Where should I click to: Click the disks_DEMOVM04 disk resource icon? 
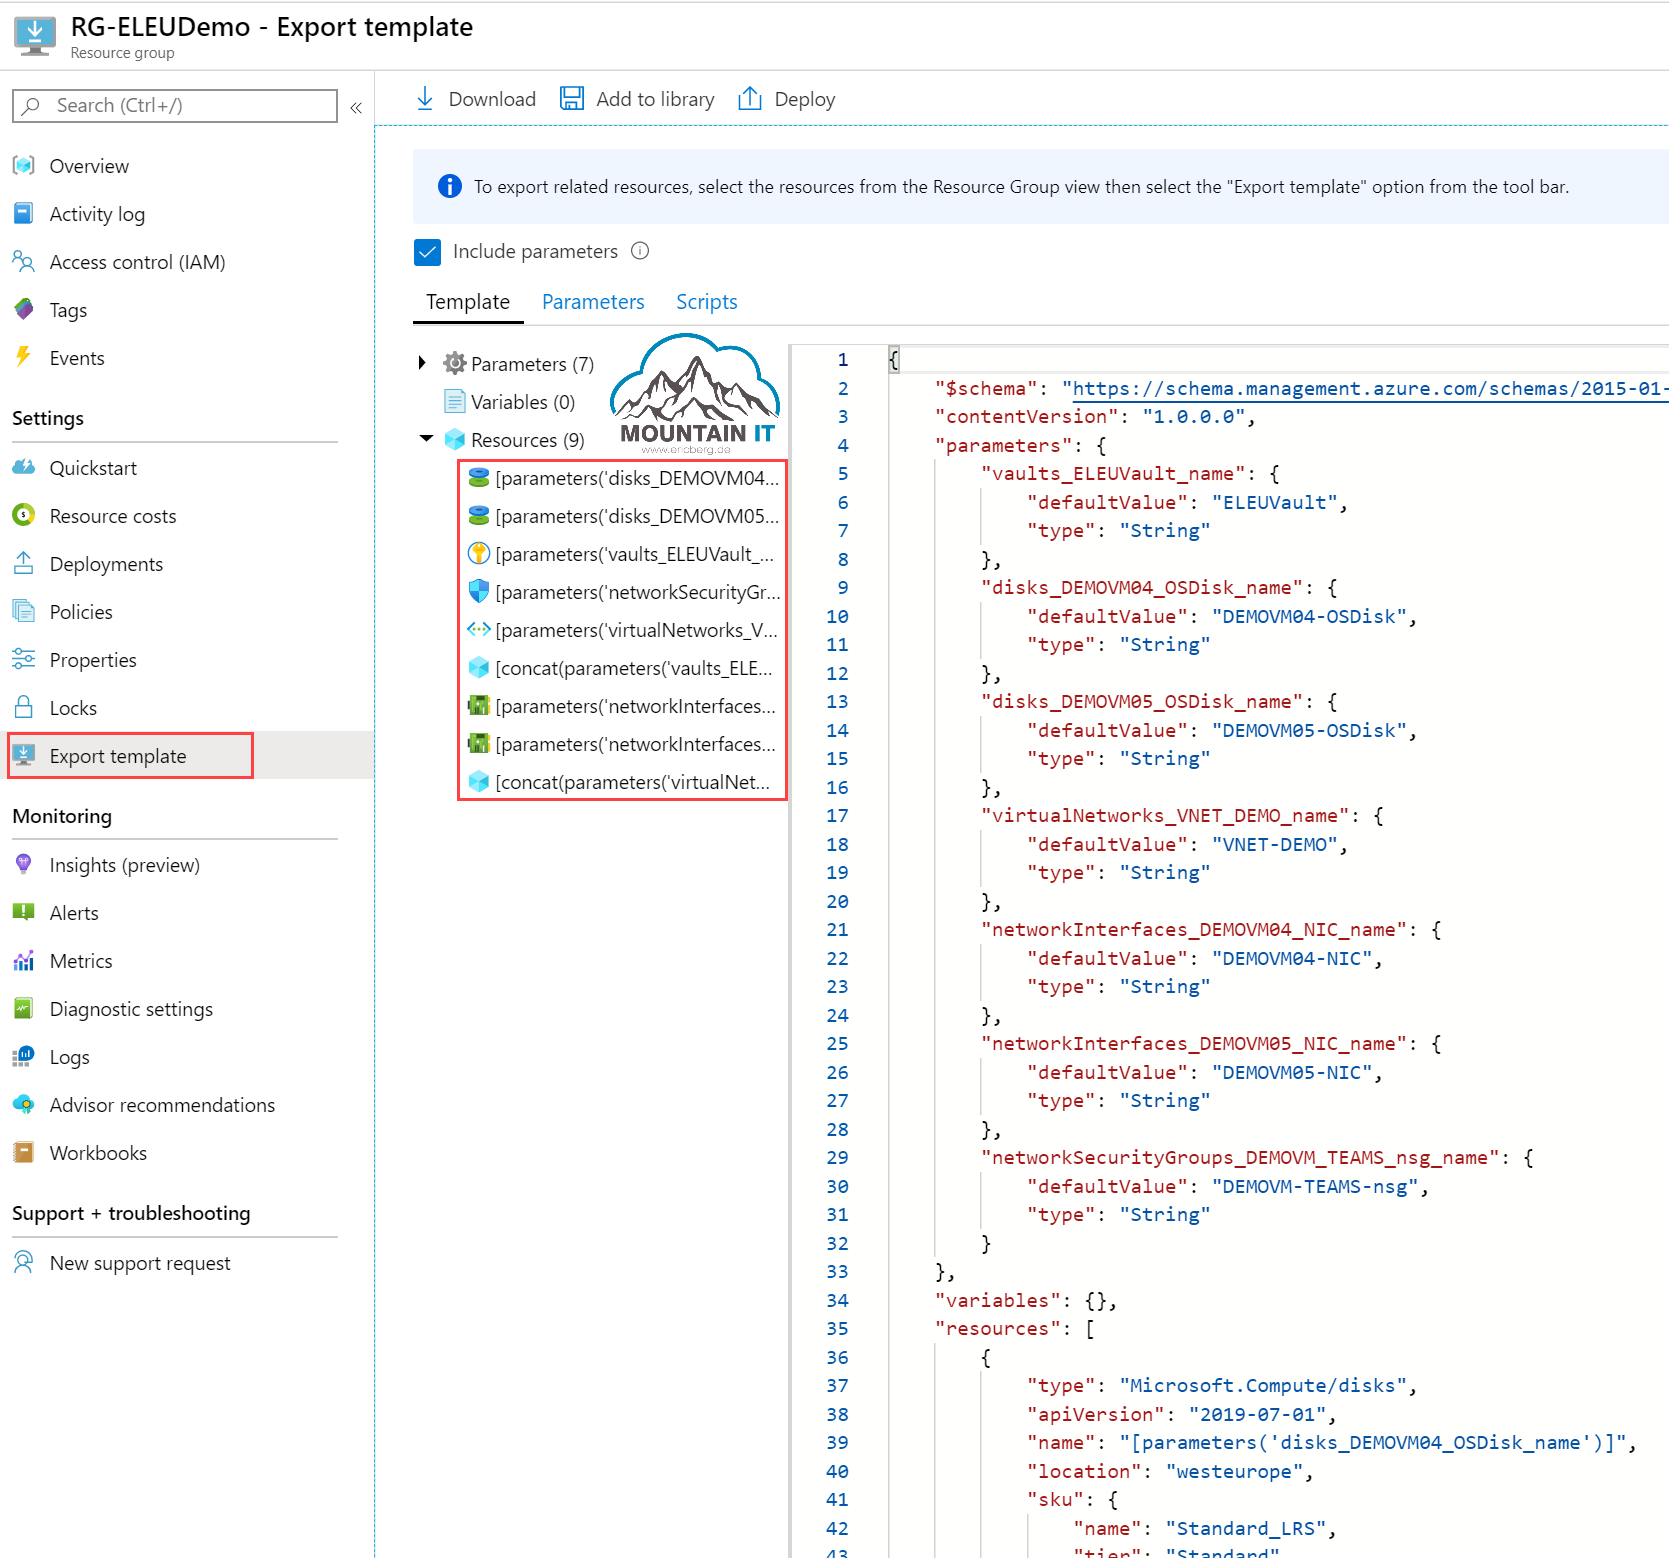[479, 478]
